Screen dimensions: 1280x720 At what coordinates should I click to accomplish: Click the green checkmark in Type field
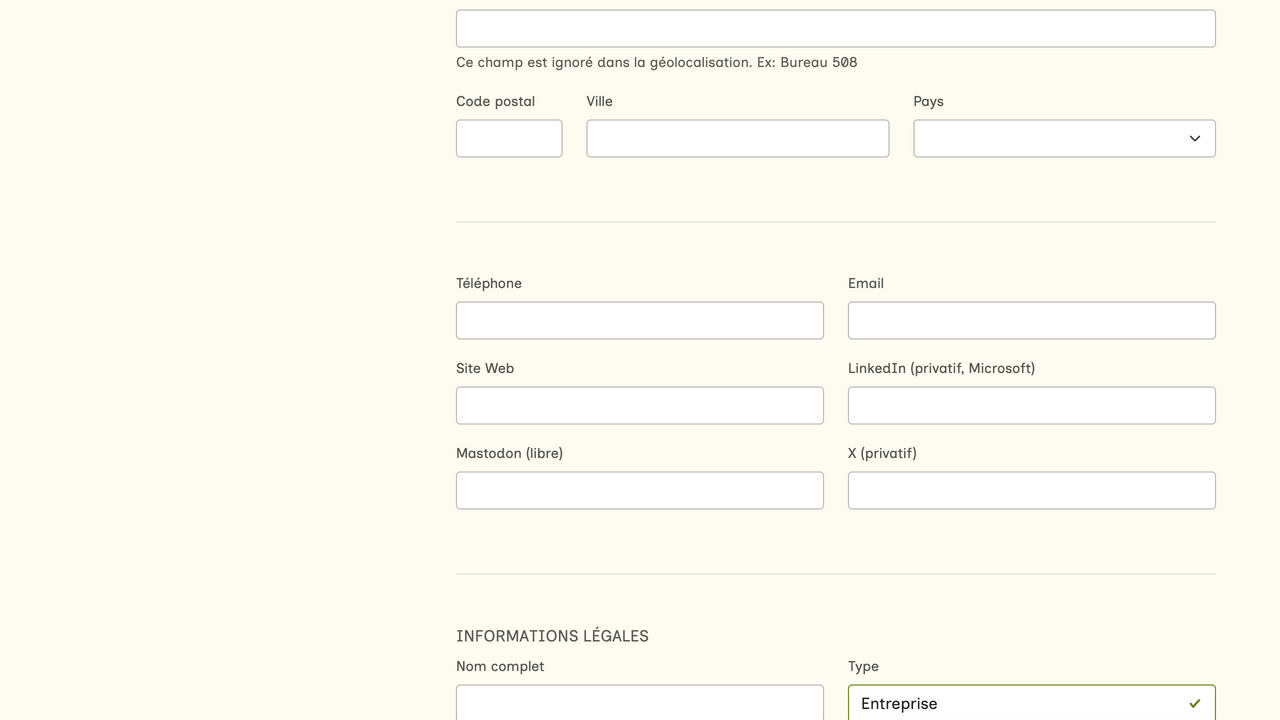(x=1194, y=704)
